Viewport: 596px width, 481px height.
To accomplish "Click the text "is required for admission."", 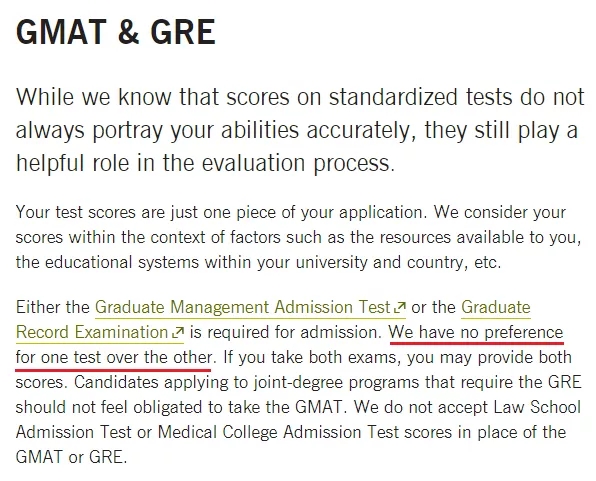I will 286,332.
